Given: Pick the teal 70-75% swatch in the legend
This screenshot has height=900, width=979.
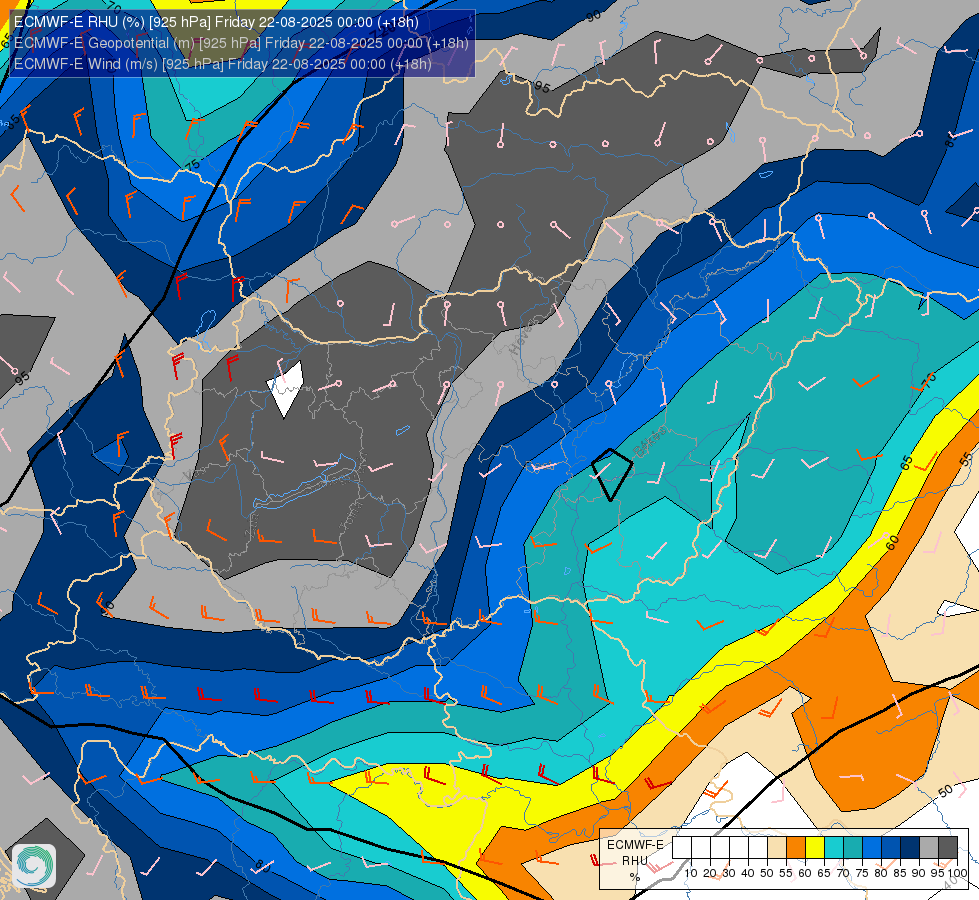Looking at the screenshot, I should point(853,847).
